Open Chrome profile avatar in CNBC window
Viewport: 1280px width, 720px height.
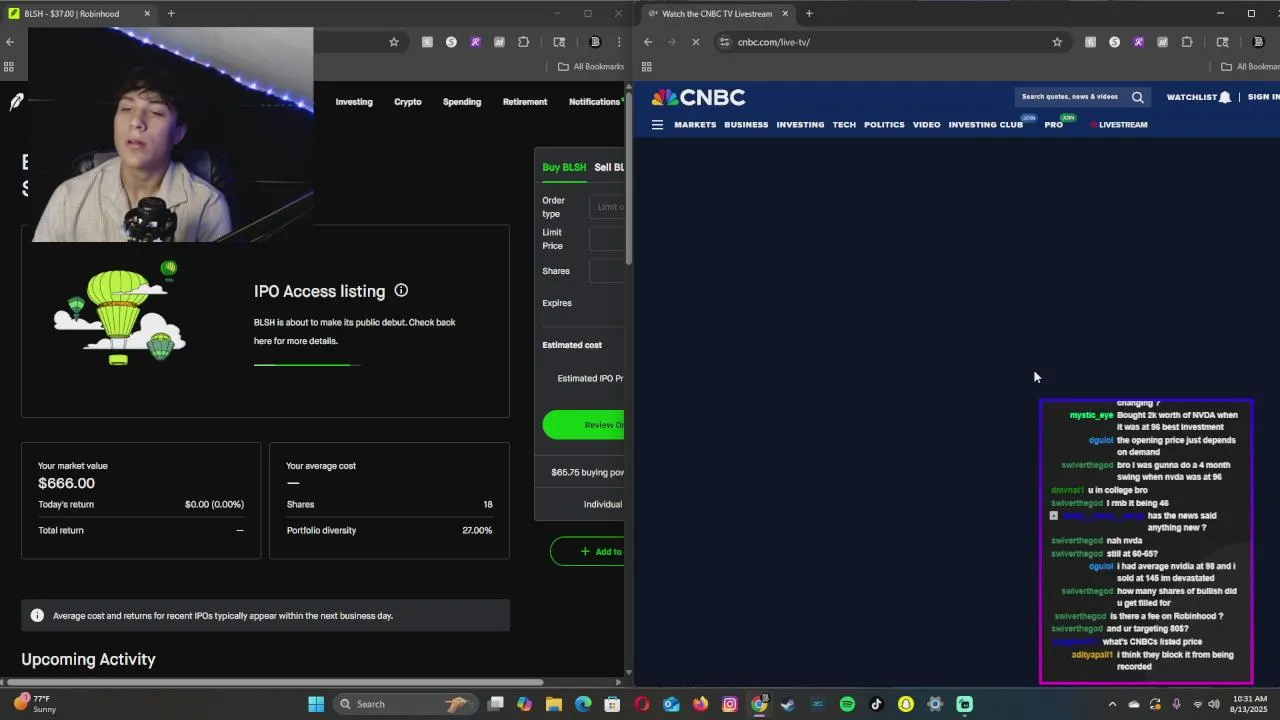pos(1259,42)
